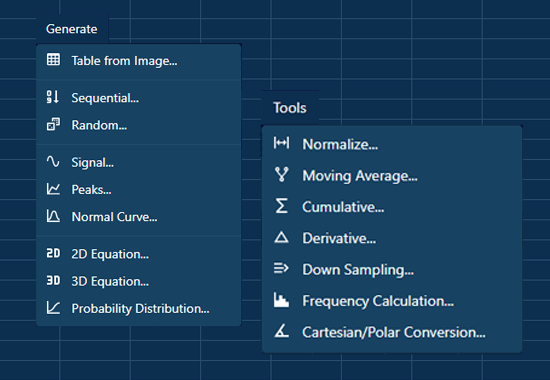The height and width of the screenshot is (380, 550).
Task: Click the bell curve icon beside Normal Curve
Action: (x=53, y=216)
